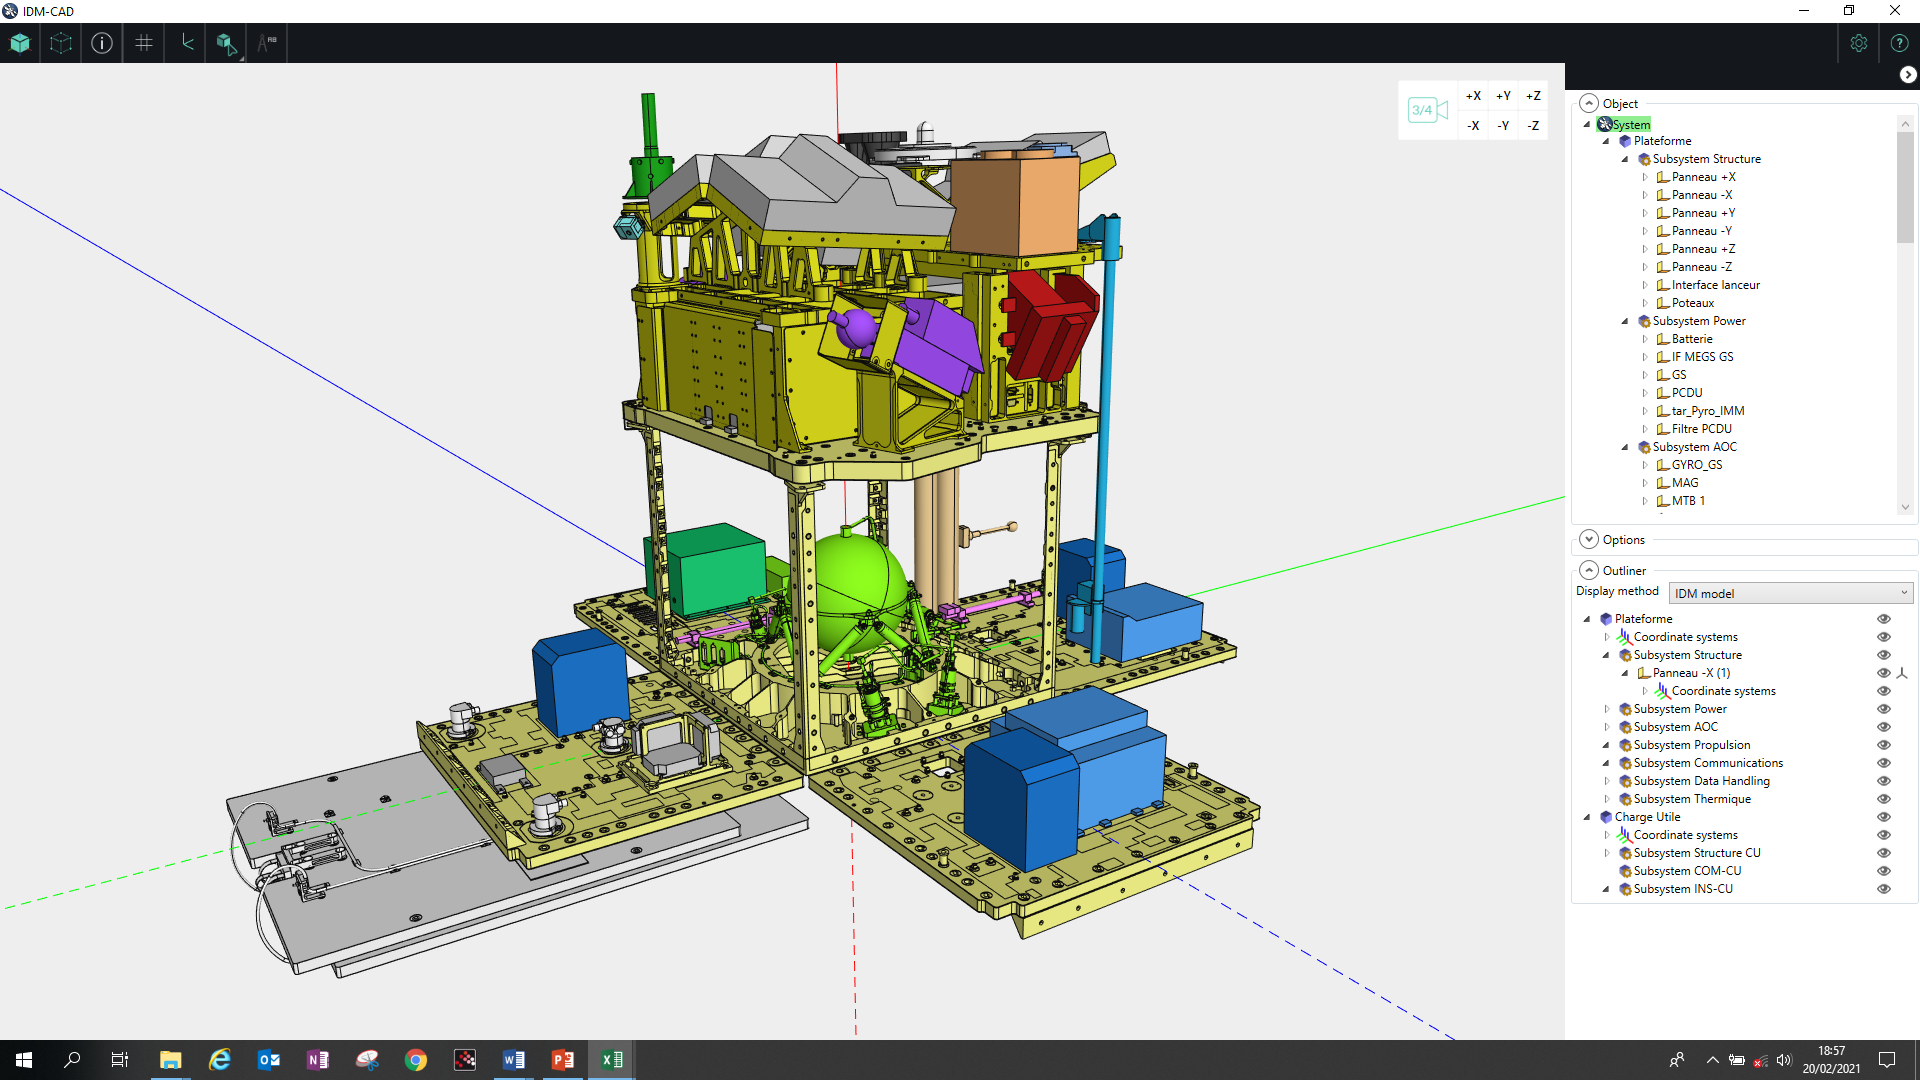Viewport: 1920px width, 1080px height.
Task: Toggle visibility of Charge Utile
Action: [x=1883, y=817]
